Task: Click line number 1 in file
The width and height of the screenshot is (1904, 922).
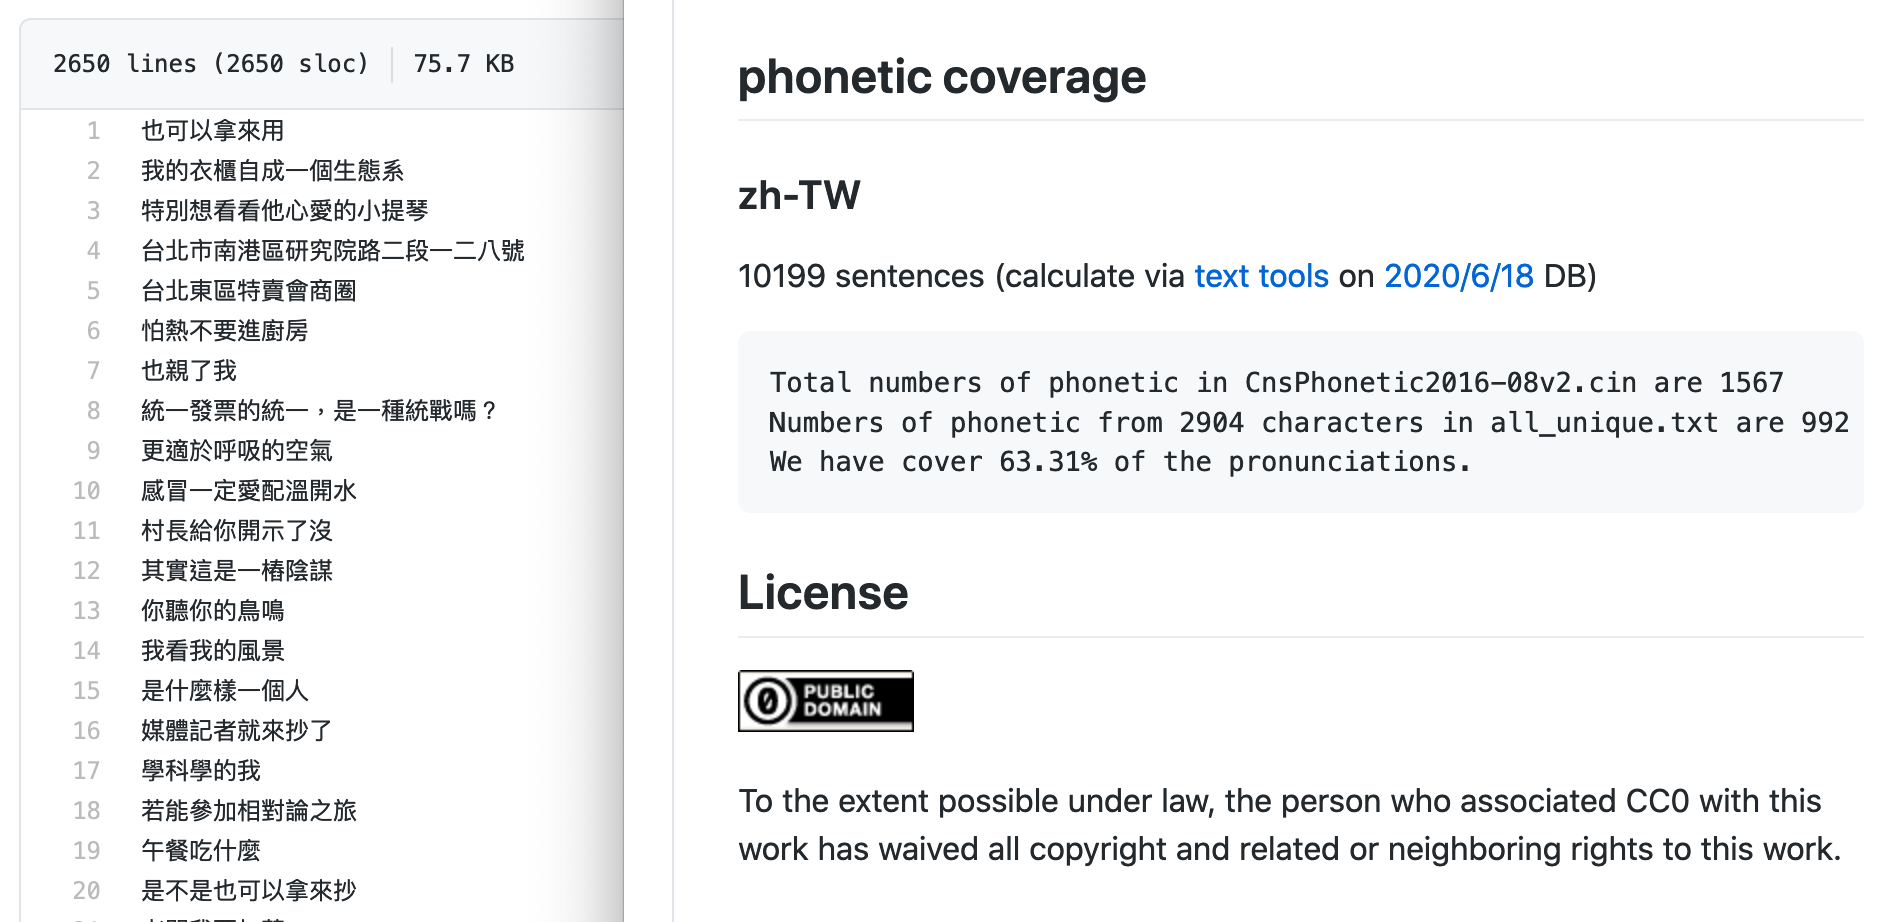Action: click(93, 131)
